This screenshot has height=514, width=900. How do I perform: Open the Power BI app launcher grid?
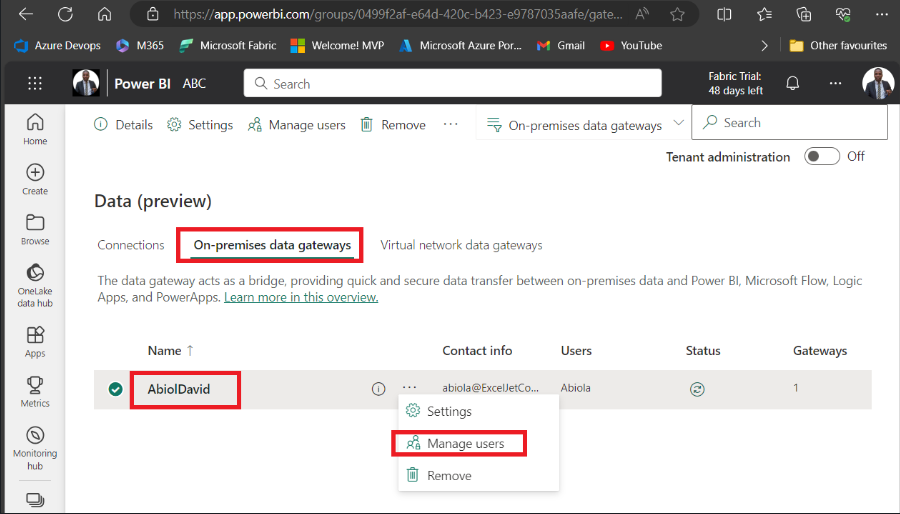point(35,84)
